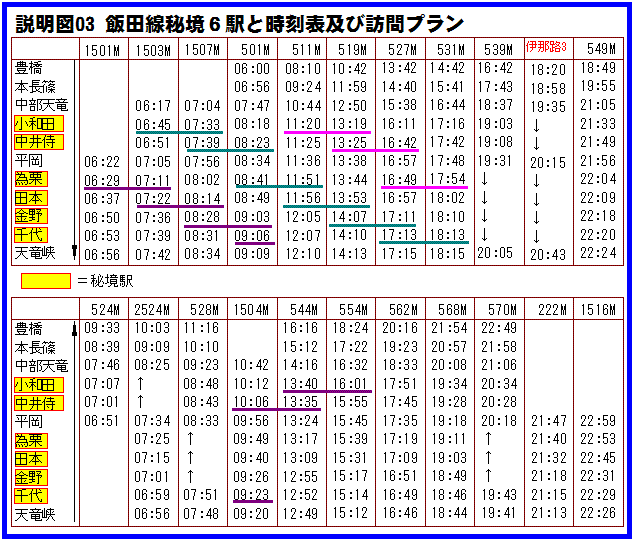Select the 528M column header
Image resolution: width=635 pixels, height=540 pixels.
(204, 310)
